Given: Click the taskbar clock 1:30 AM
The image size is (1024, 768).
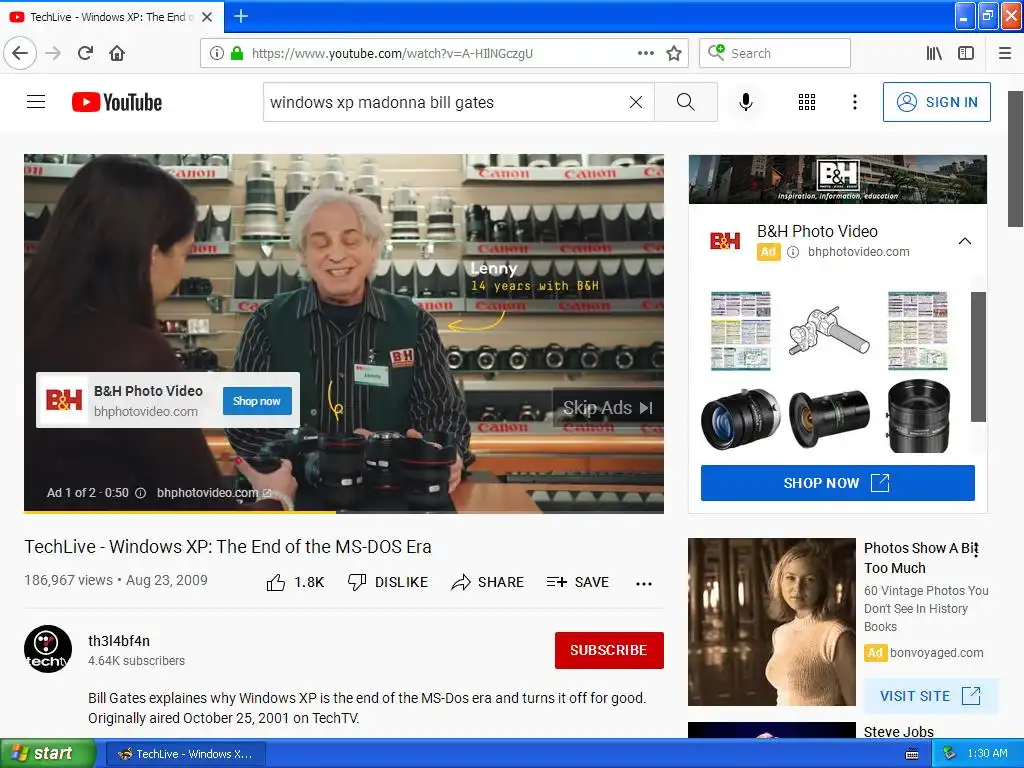Looking at the screenshot, I should coord(987,753).
